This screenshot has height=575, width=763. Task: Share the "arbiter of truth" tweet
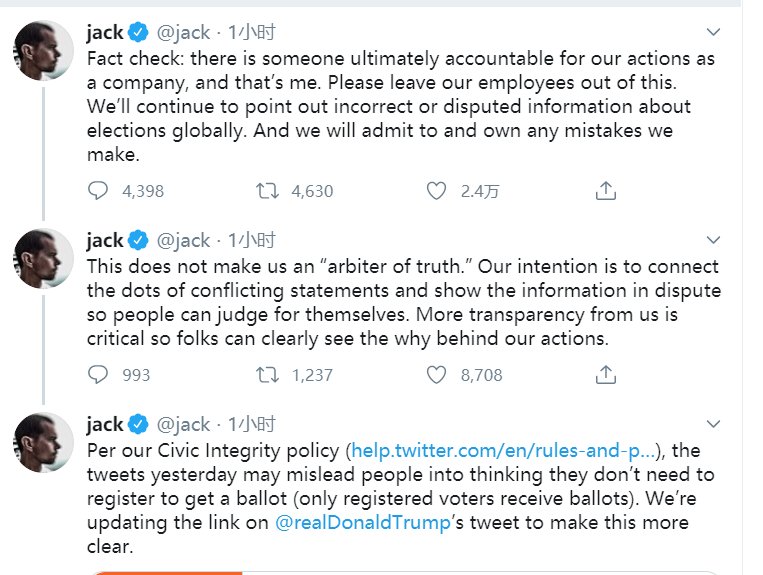(x=605, y=375)
